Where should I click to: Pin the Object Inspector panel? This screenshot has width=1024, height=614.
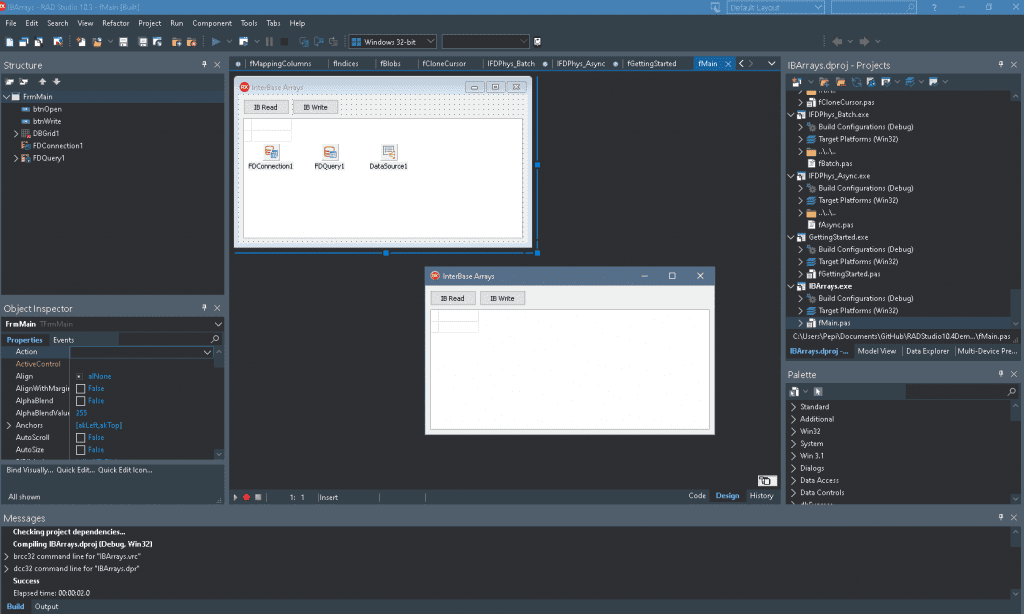tap(204, 308)
